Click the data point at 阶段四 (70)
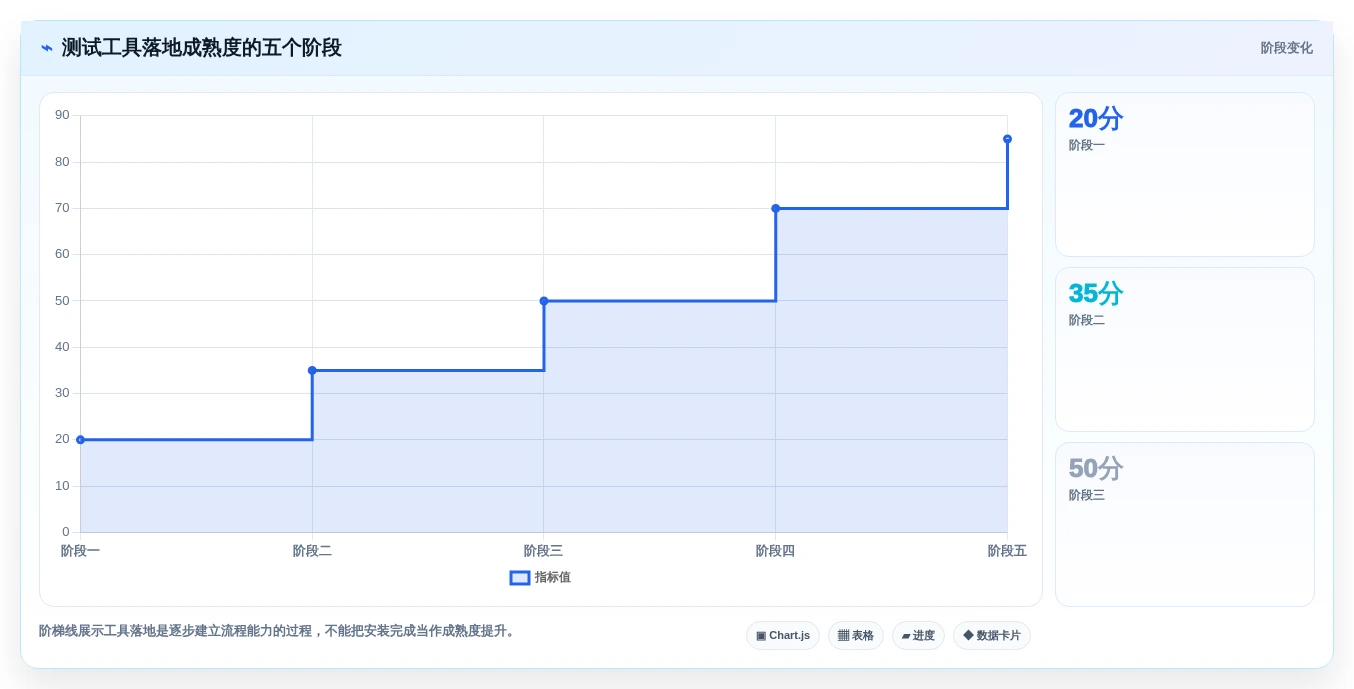The image size is (1354, 689). pyautogui.click(x=776, y=208)
